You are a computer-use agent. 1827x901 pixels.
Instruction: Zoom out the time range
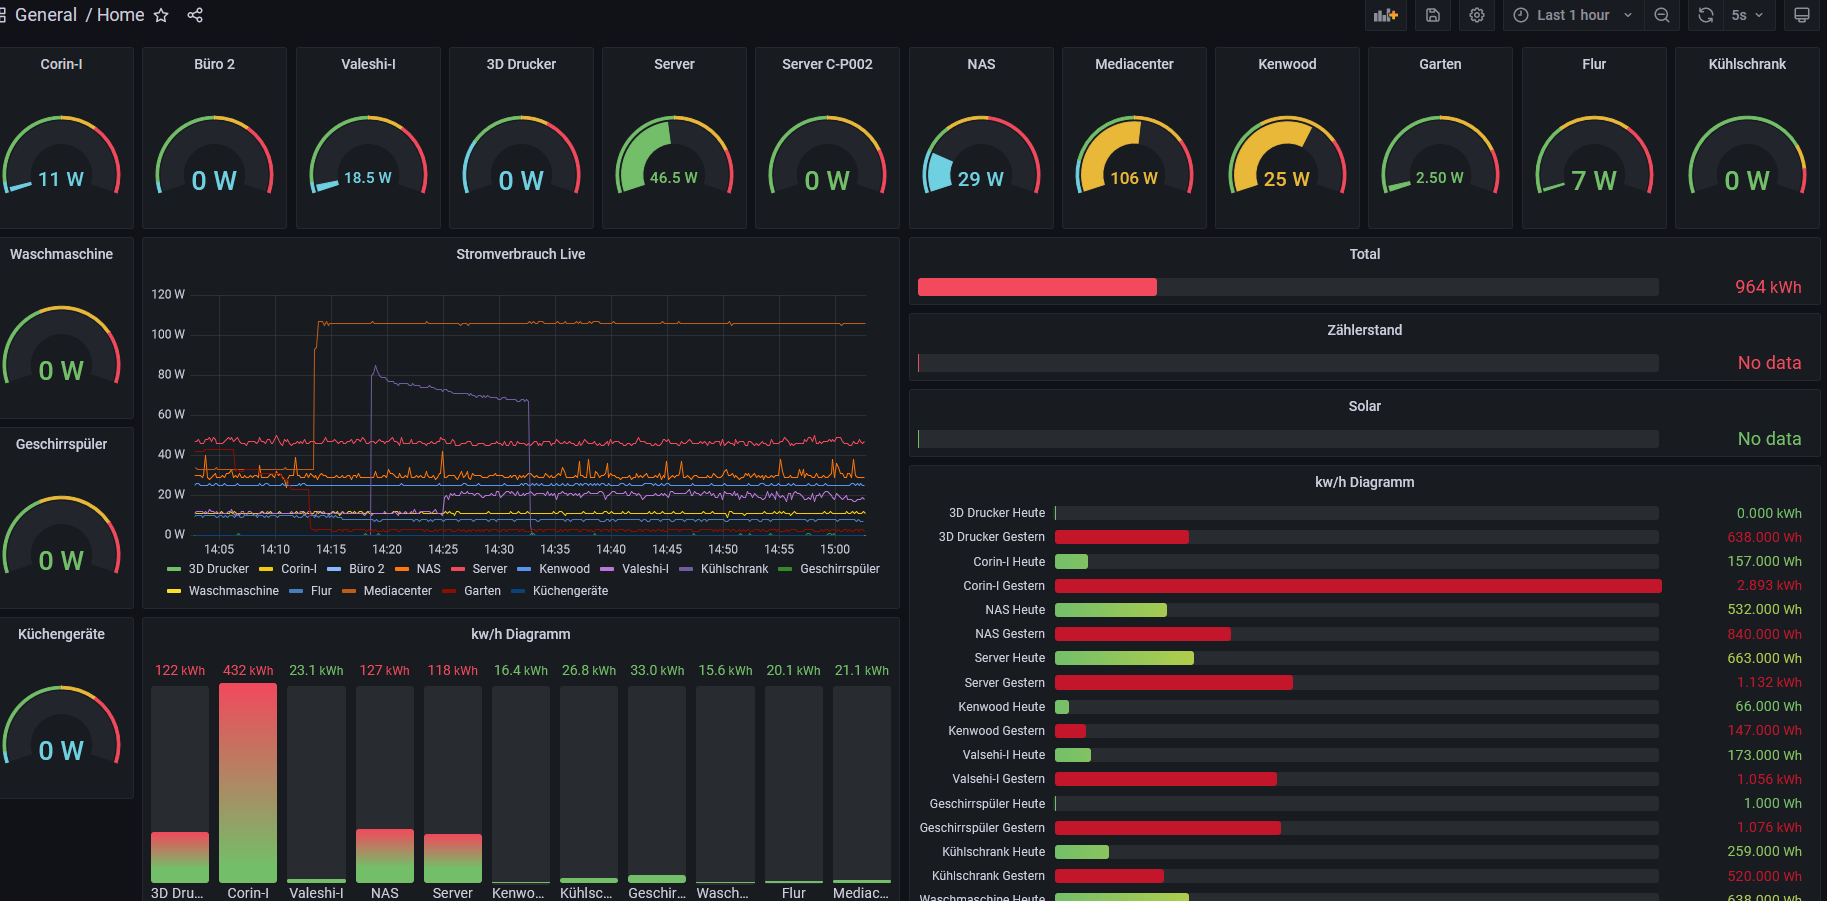click(1662, 15)
